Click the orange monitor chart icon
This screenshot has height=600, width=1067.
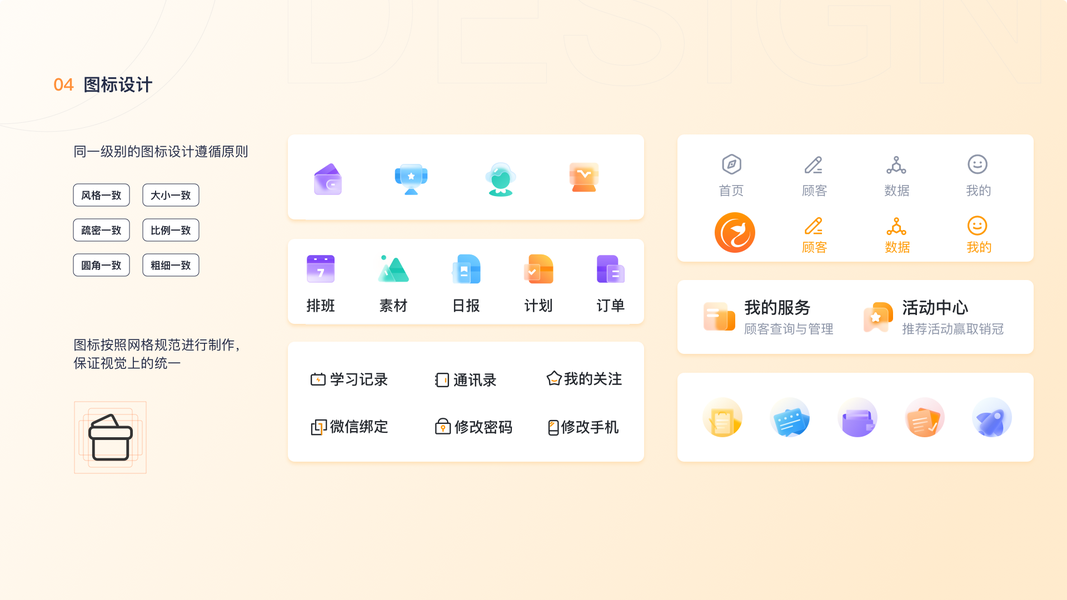tap(584, 178)
